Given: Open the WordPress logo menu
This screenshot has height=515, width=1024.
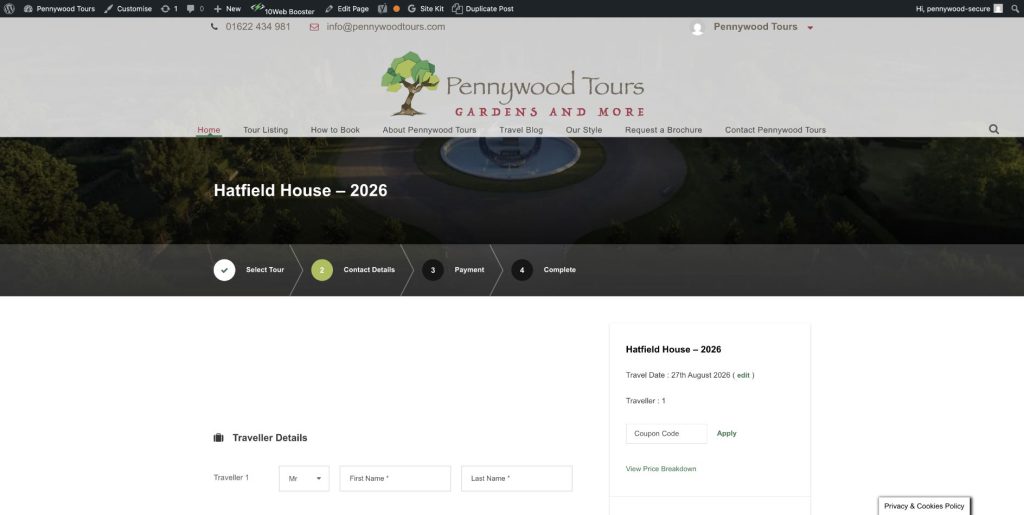Looking at the screenshot, I should [9, 8].
